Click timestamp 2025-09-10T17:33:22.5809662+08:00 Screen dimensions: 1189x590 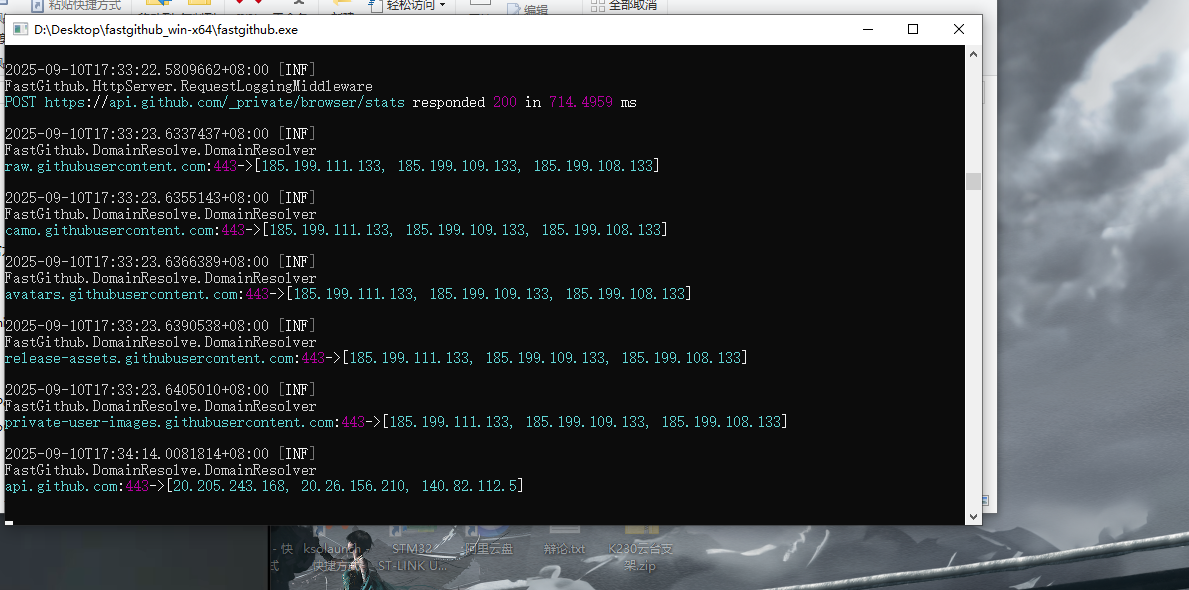tap(137, 70)
